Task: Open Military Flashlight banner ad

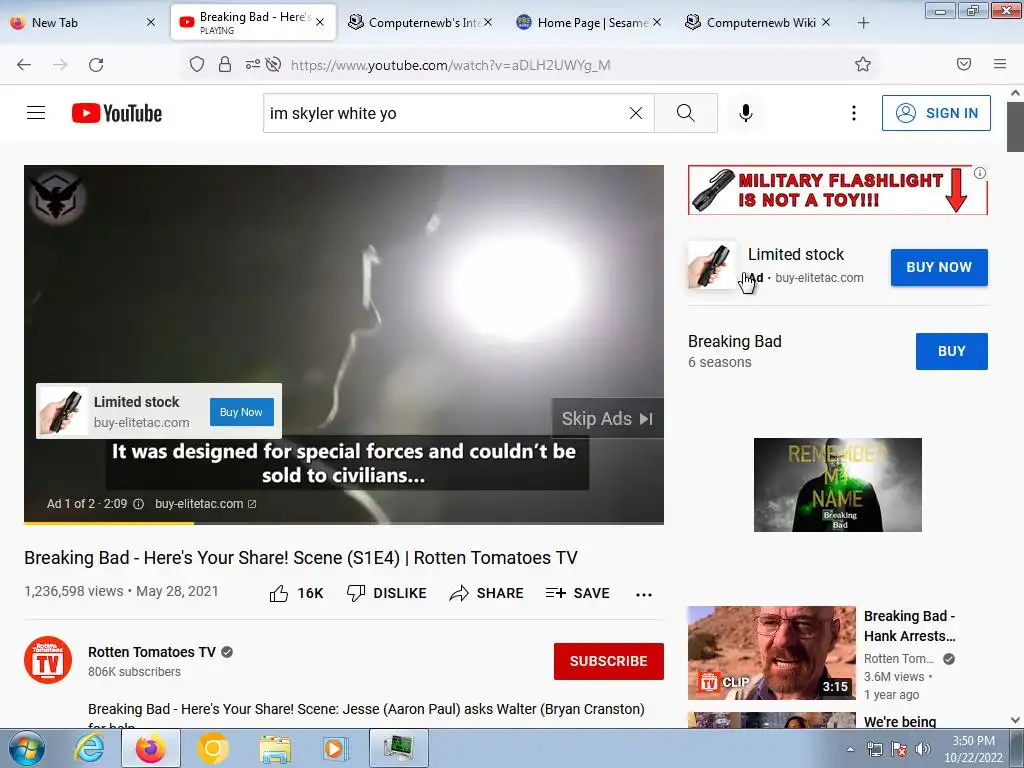Action: tap(838, 190)
